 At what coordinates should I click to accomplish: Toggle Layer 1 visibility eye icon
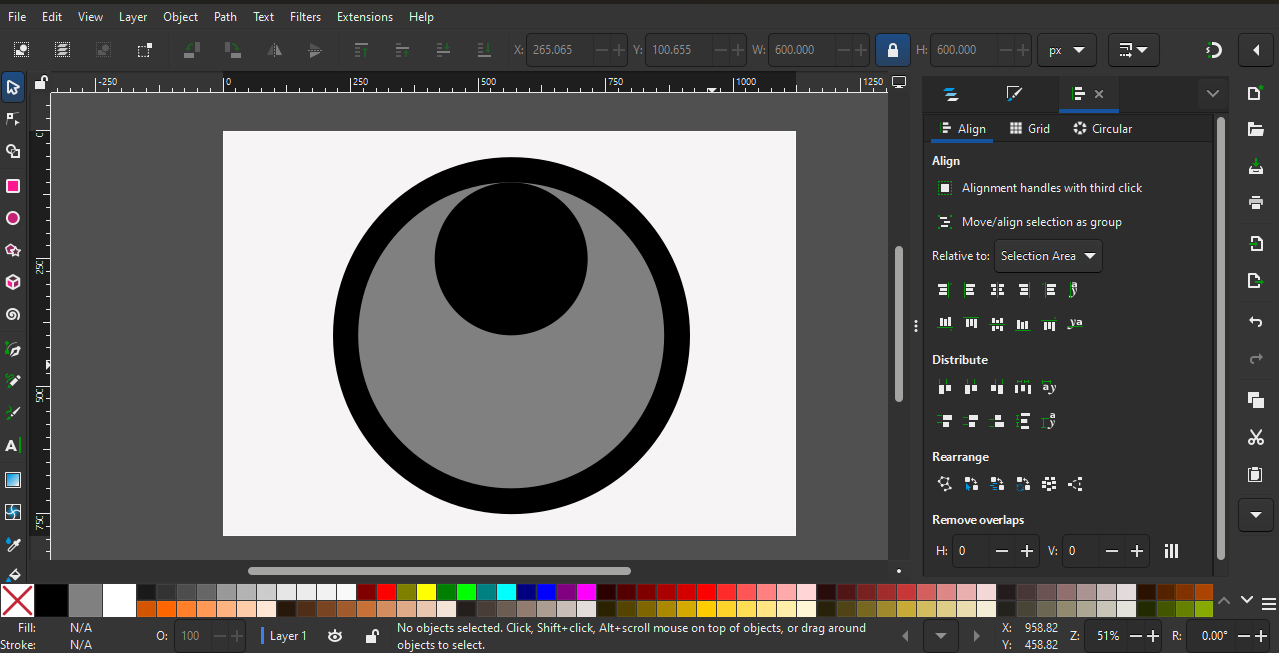[335, 636]
